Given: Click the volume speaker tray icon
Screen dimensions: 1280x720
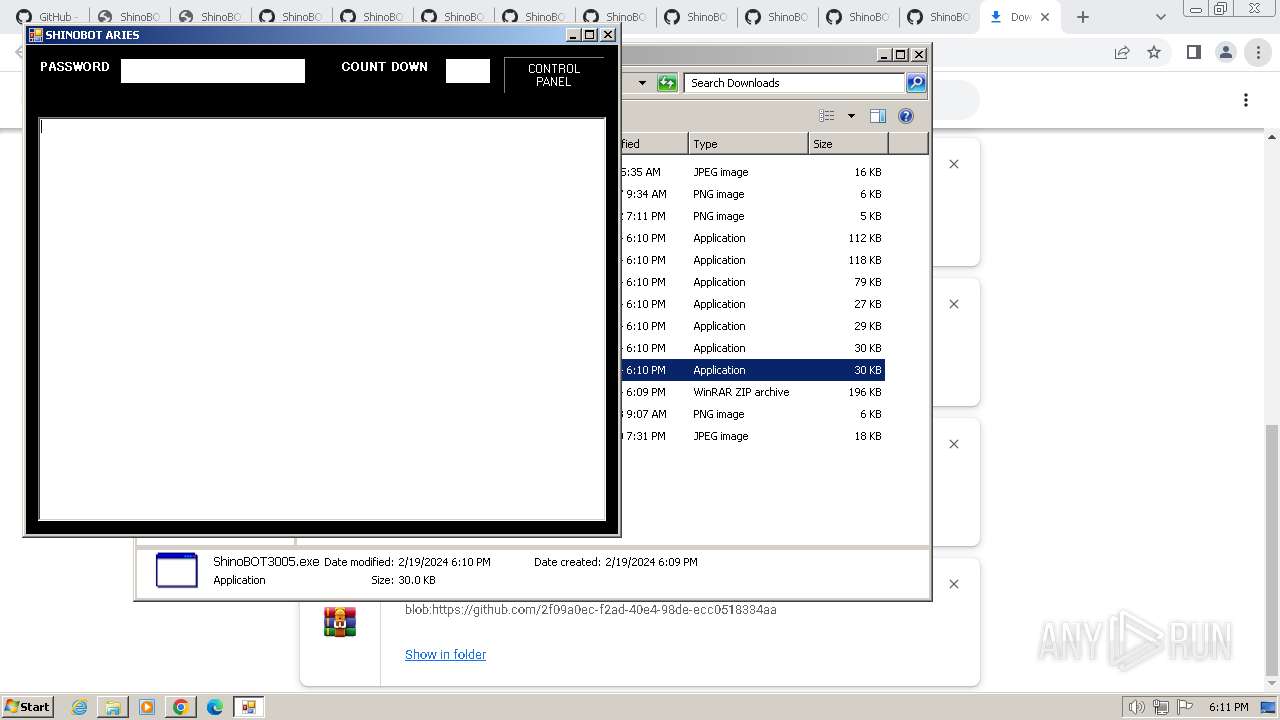Looking at the screenshot, I should pyautogui.click(x=1137, y=707).
